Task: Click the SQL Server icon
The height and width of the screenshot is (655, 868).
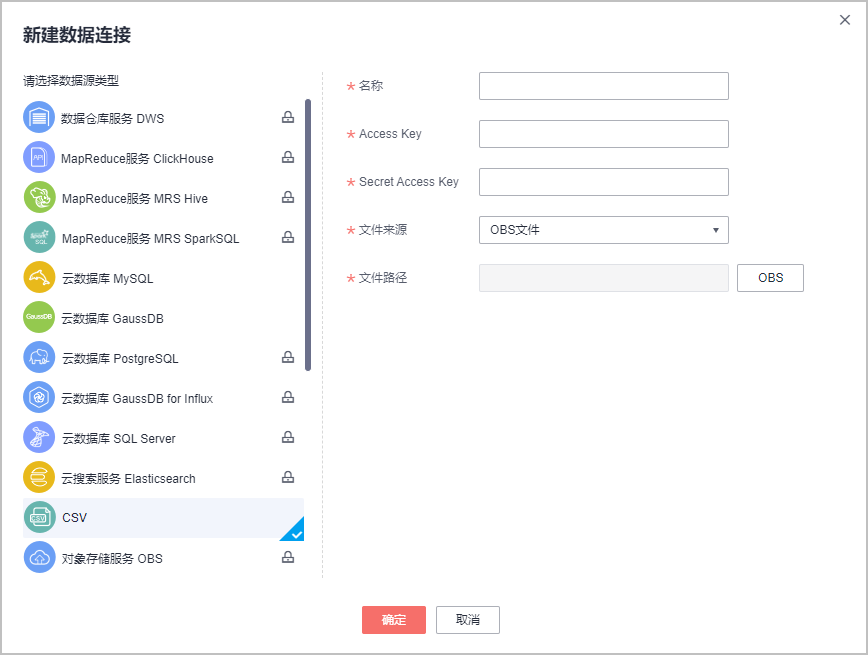Action: pos(39,437)
